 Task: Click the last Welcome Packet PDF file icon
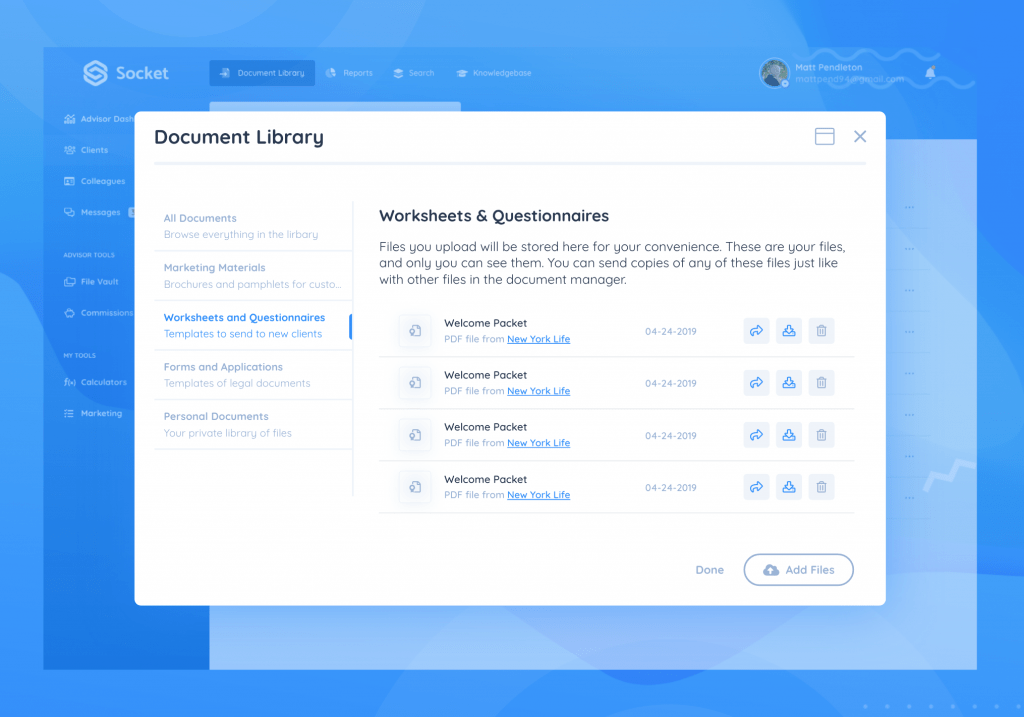click(x=415, y=487)
